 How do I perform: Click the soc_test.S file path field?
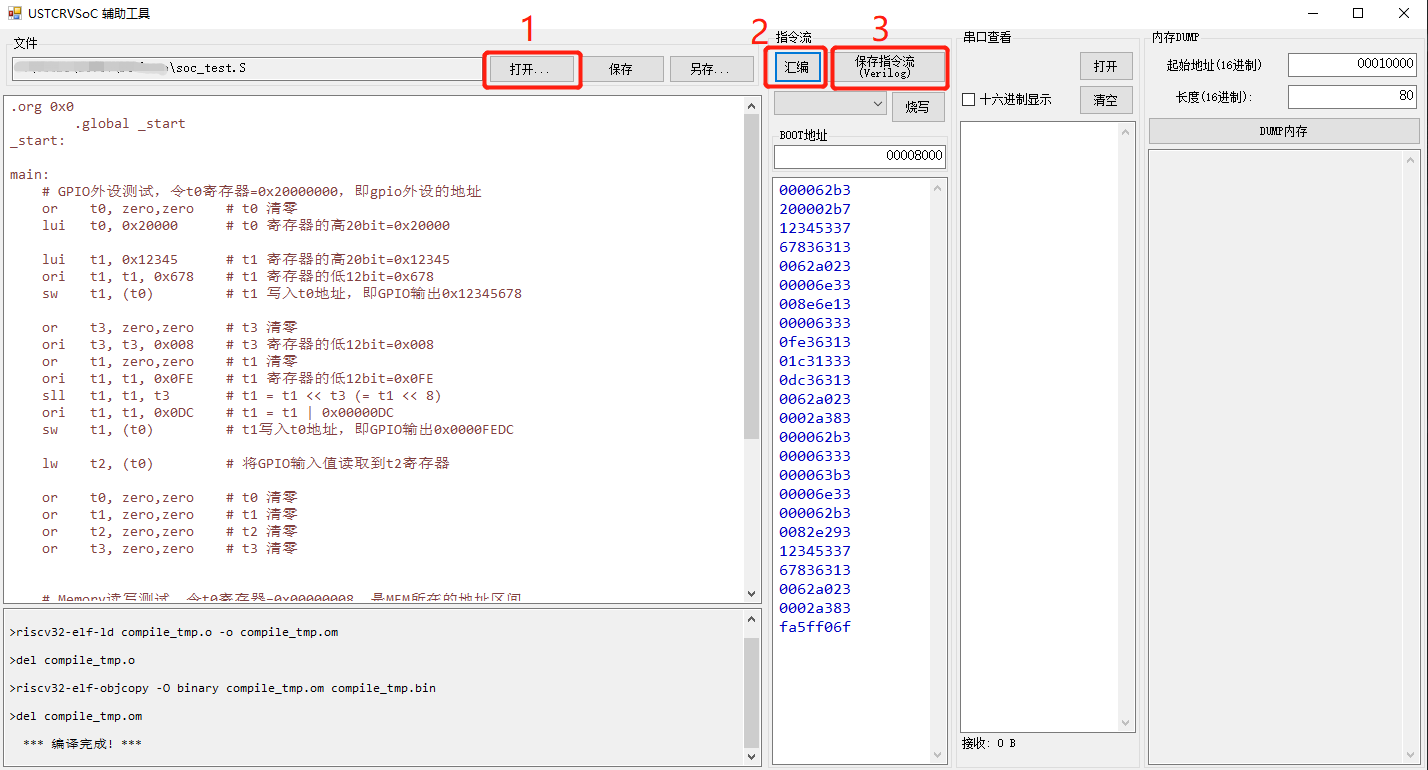pos(247,68)
